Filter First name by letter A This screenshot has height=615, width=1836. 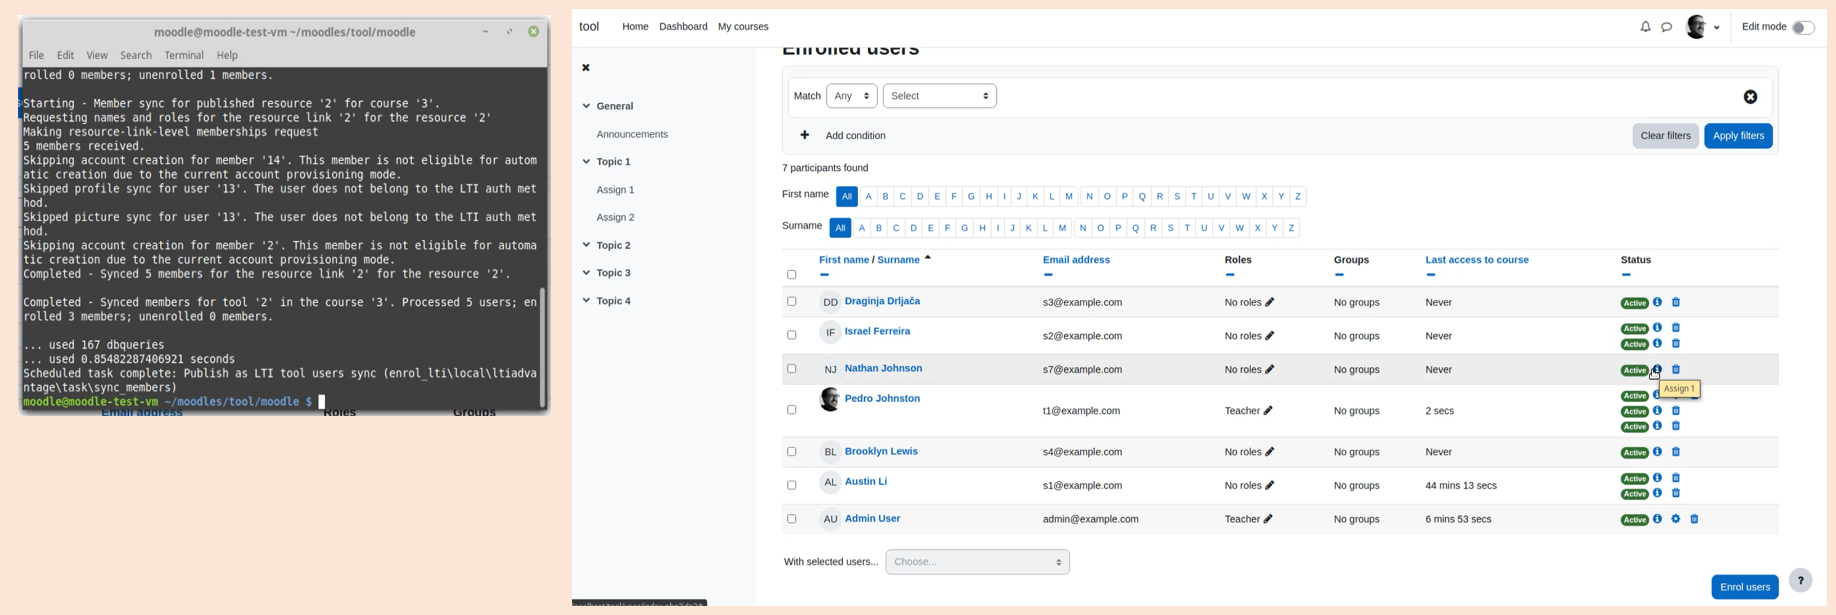click(868, 197)
